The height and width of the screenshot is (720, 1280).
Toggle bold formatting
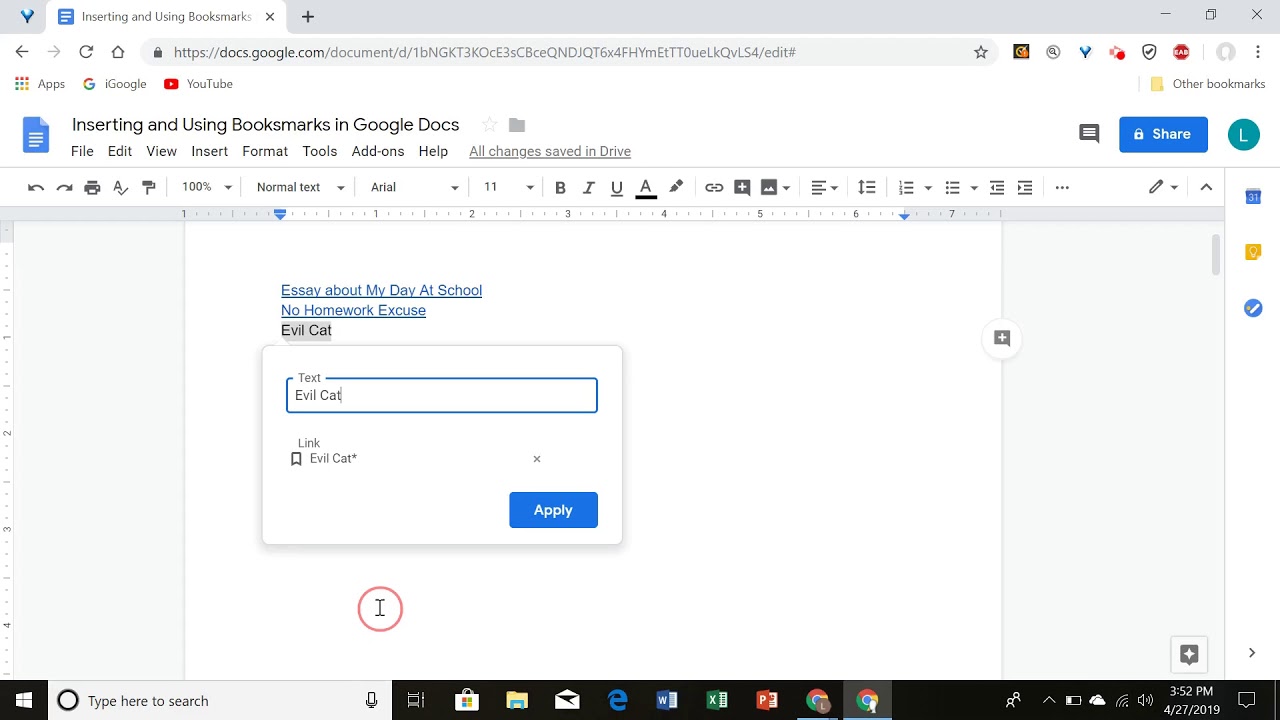(560, 187)
